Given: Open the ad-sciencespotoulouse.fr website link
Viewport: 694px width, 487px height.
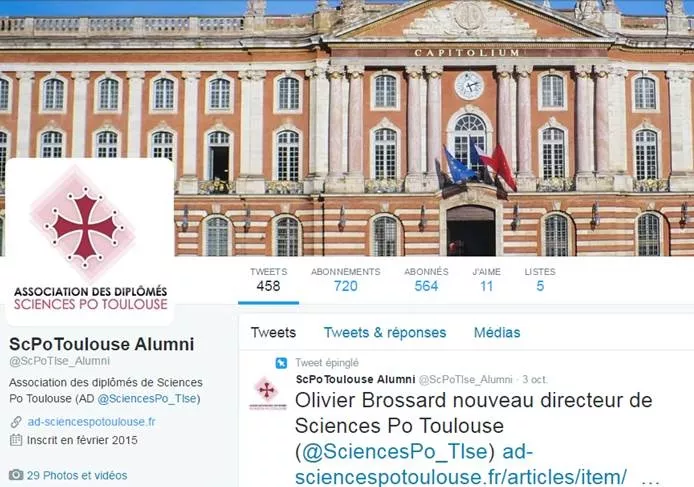Looking at the screenshot, I should tap(91, 422).
